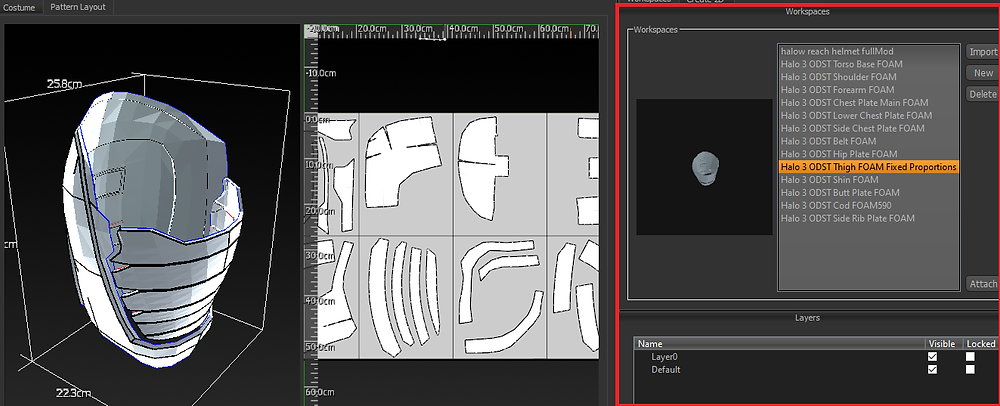Select the Layer0 row in Layers
The width and height of the screenshot is (1000, 406).
pyautogui.click(x=816, y=357)
